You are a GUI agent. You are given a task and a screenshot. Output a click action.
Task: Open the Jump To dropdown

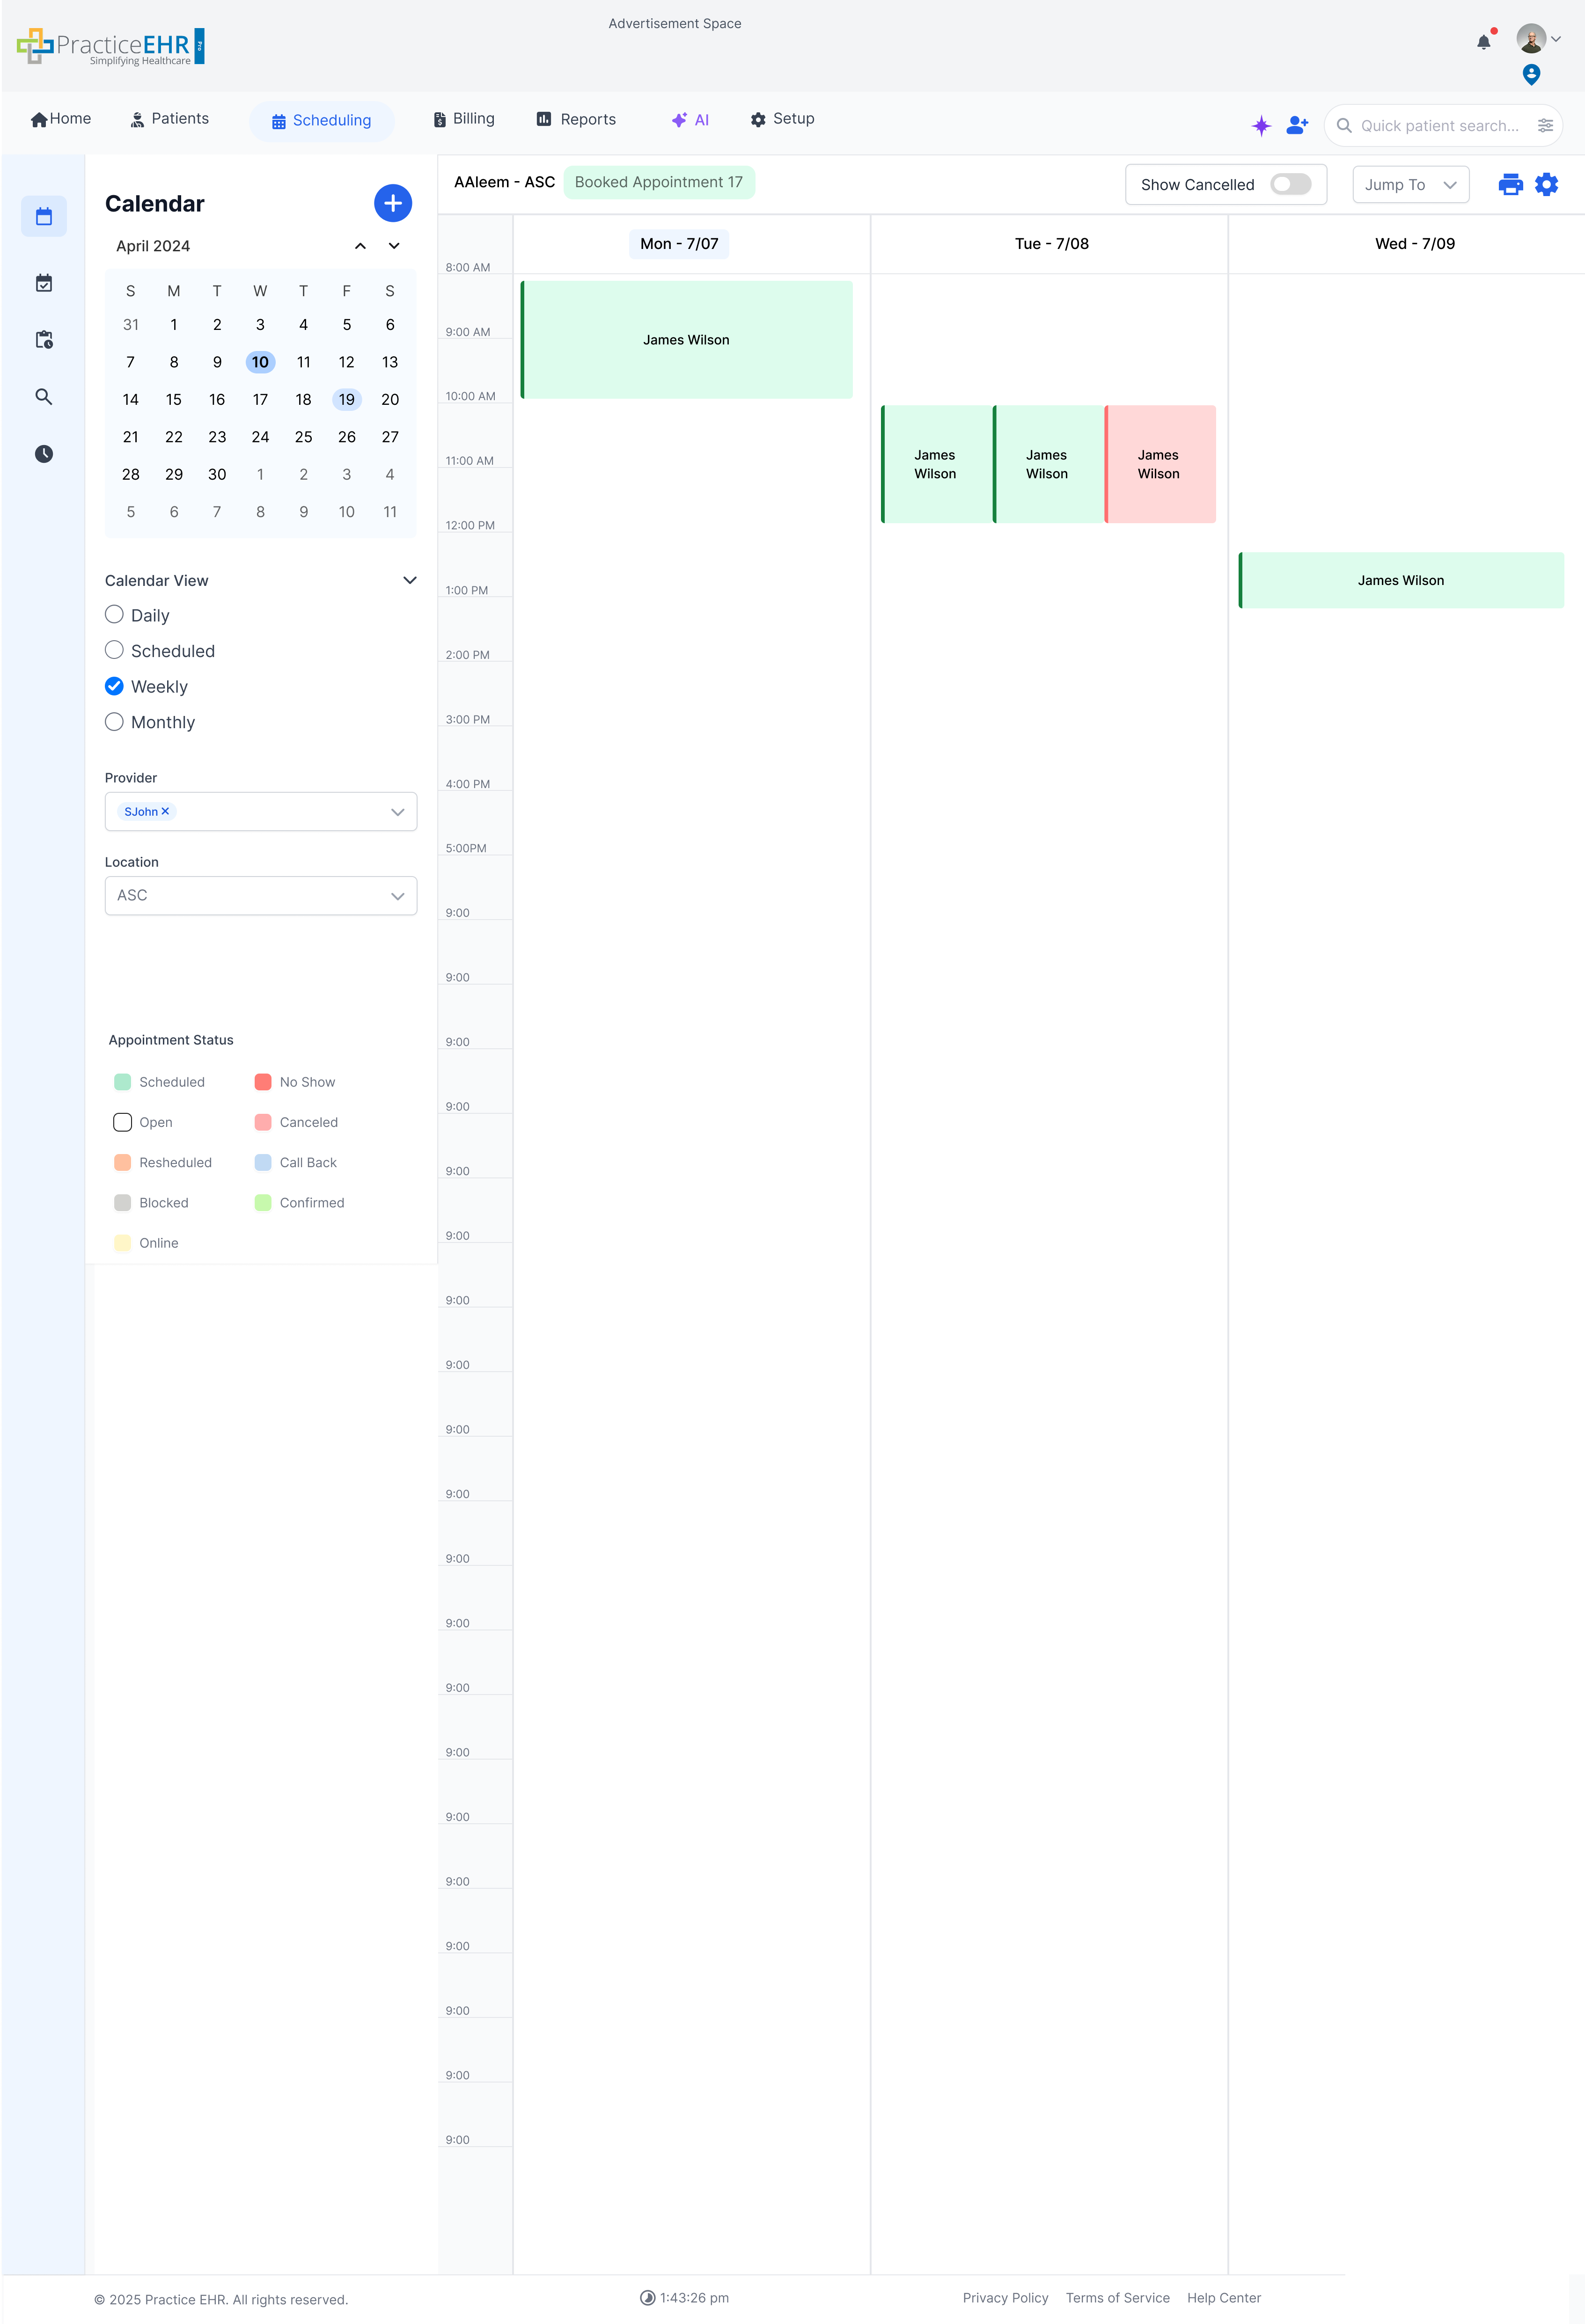(x=1410, y=184)
